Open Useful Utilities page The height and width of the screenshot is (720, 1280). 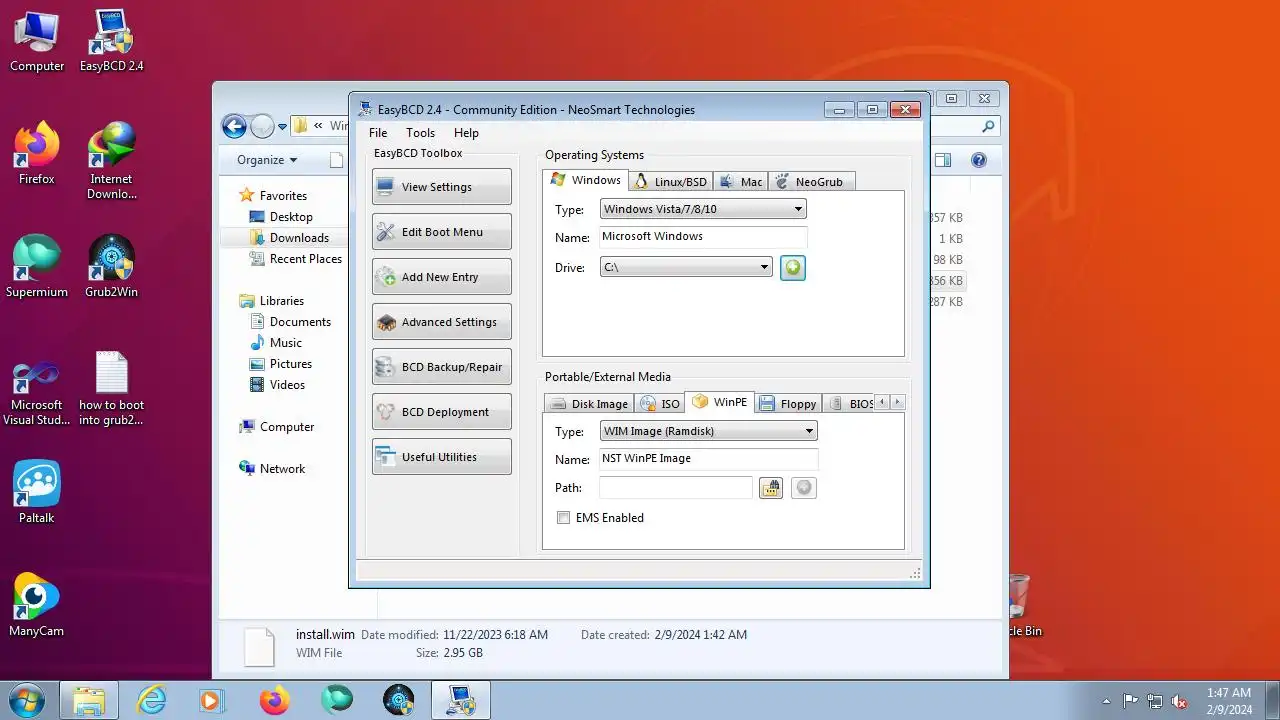tap(441, 457)
